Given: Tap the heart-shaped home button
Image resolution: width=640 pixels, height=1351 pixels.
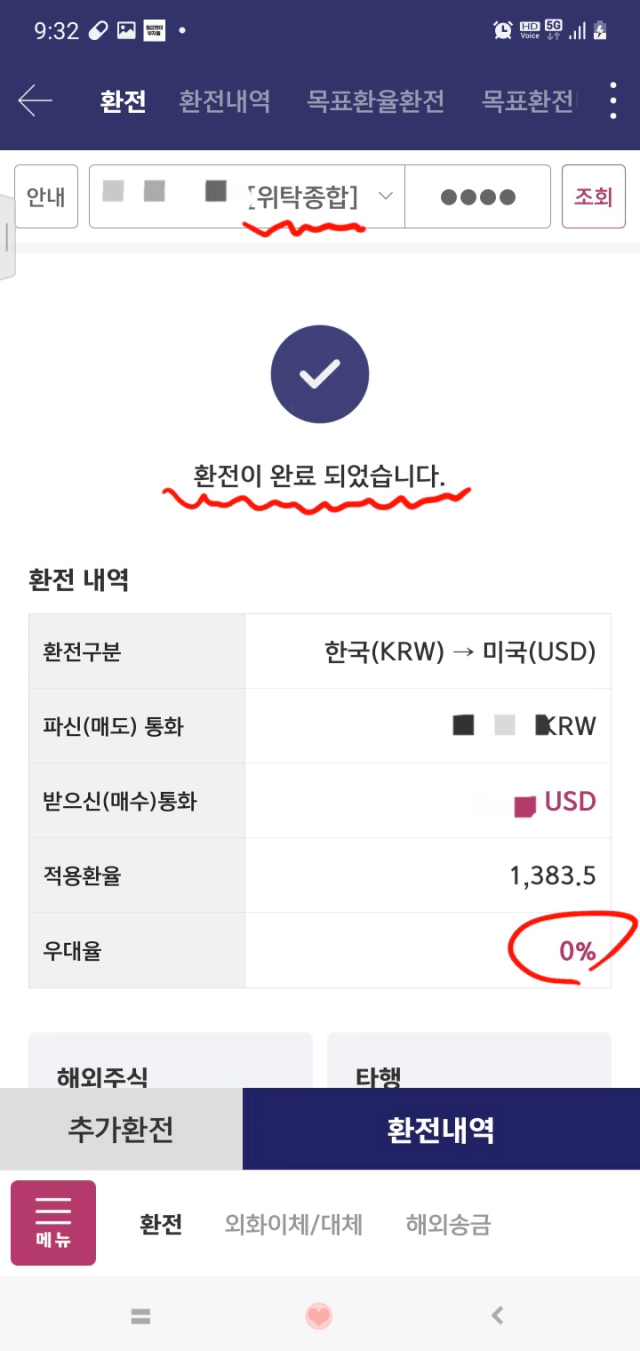Looking at the screenshot, I should [x=319, y=1316].
